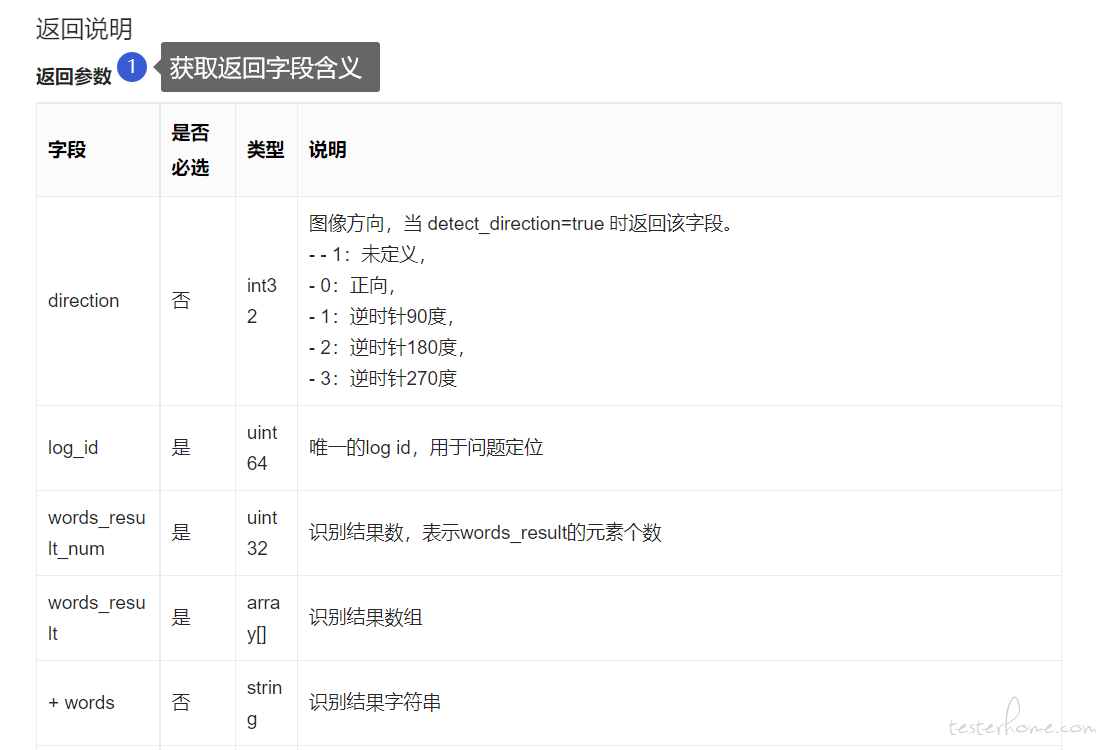Click the line 1：逆时针90度
The height and width of the screenshot is (750, 1098).
click(382, 316)
